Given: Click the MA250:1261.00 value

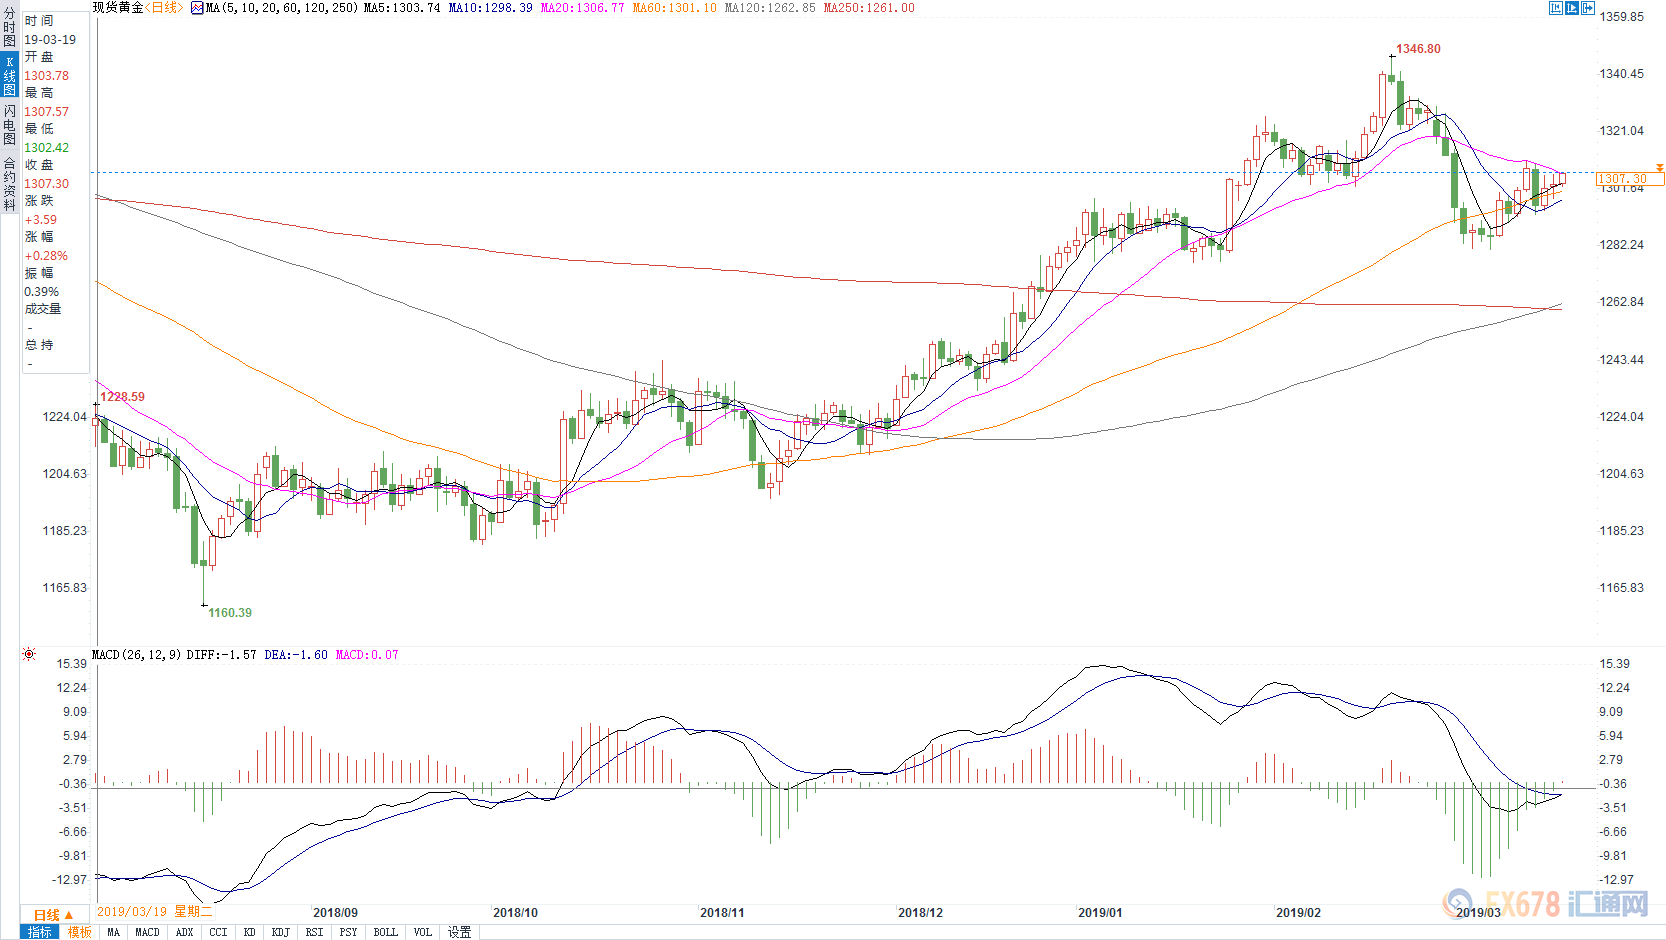Looking at the screenshot, I should pyautogui.click(x=869, y=8).
